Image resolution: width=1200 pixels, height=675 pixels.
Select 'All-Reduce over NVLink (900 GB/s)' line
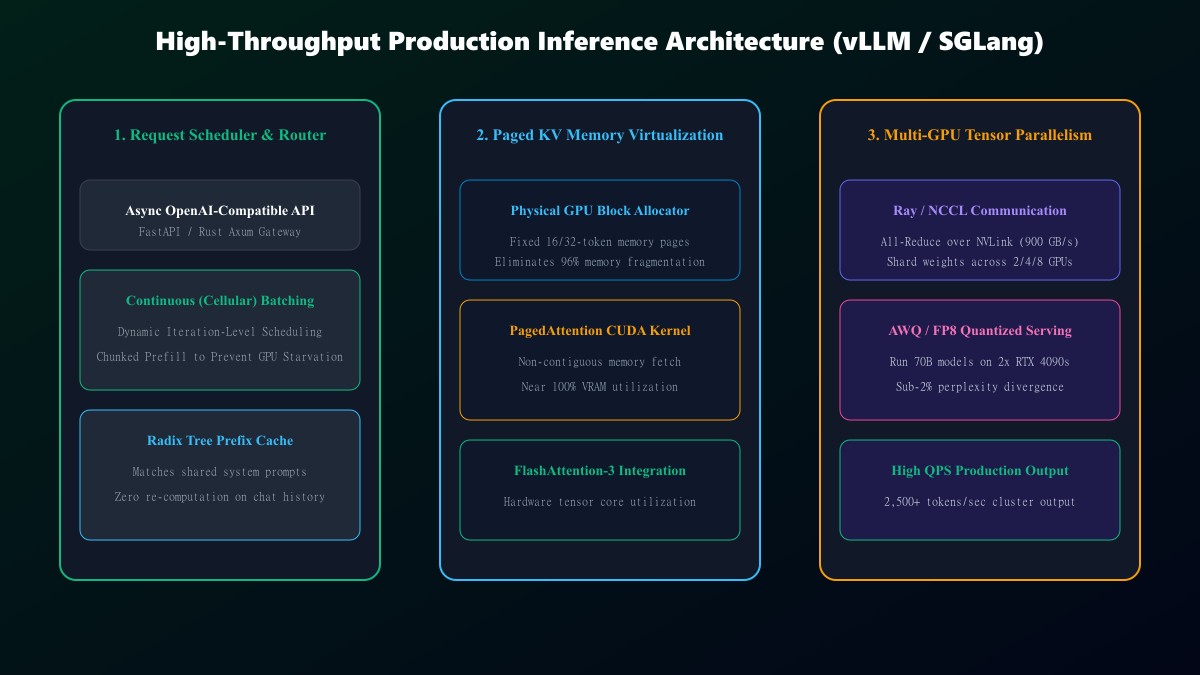pyautogui.click(x=980, y=242)
